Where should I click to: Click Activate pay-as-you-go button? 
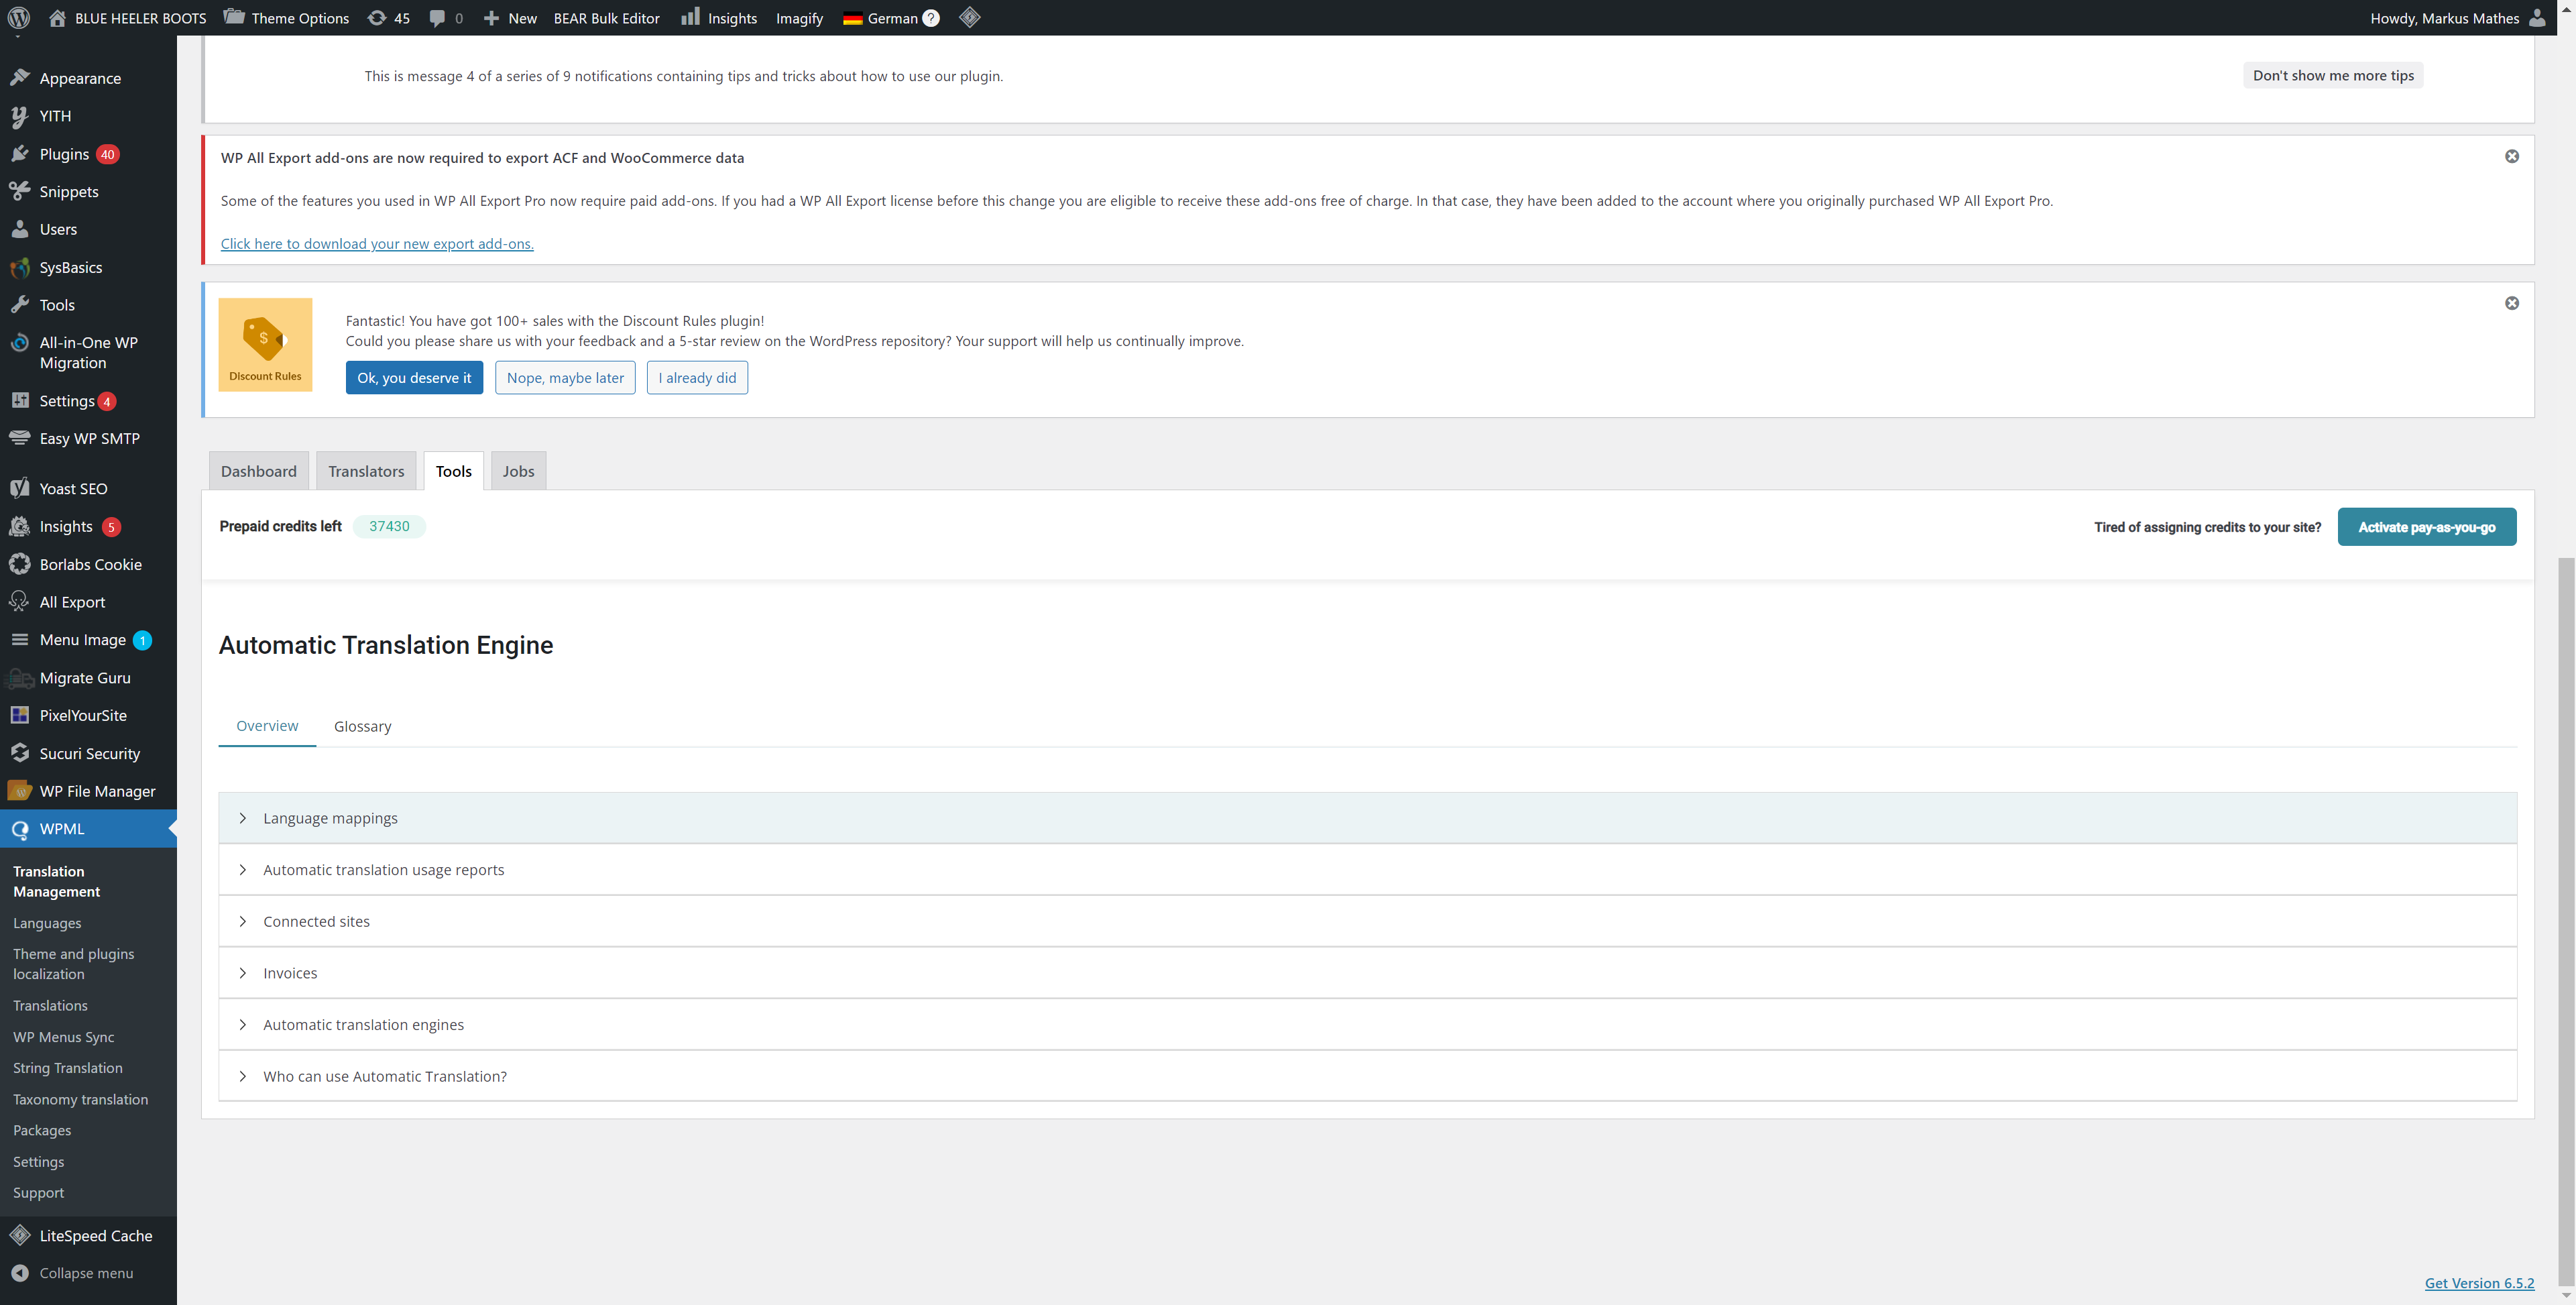pos(2427,527)
